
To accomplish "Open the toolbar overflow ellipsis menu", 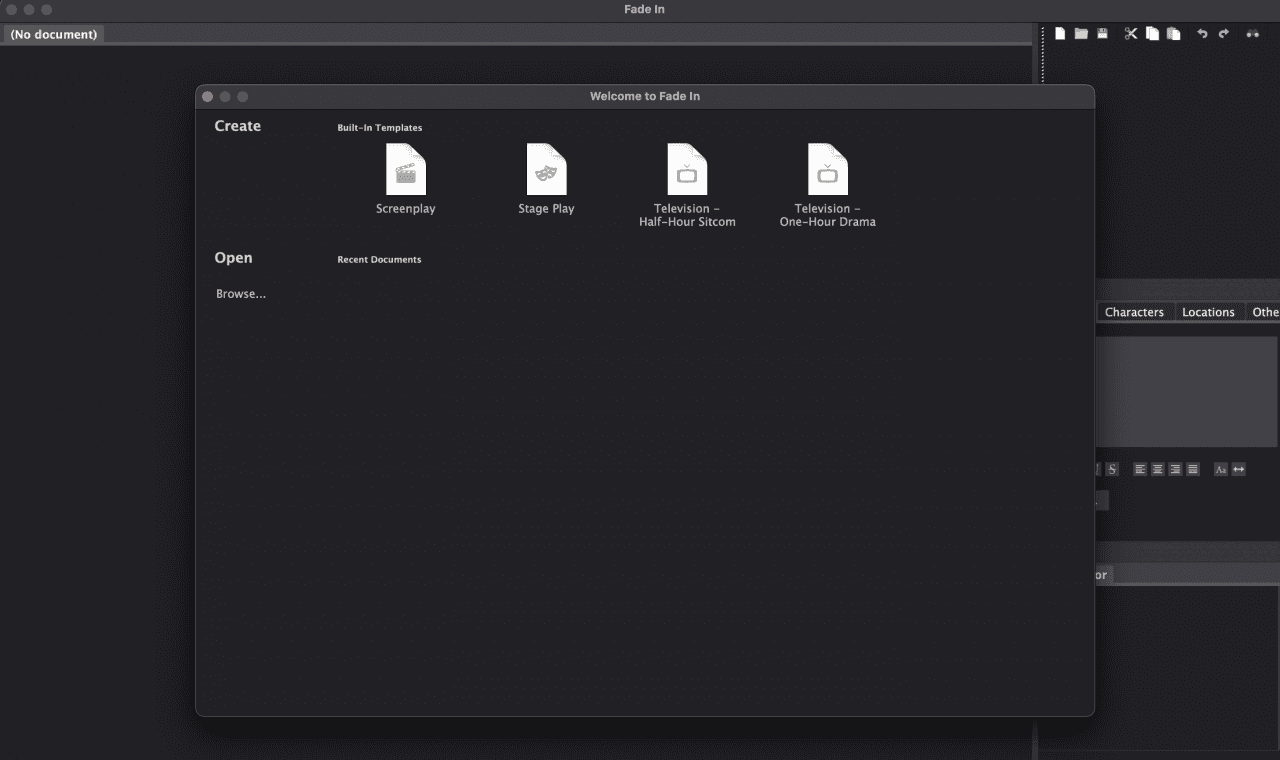I will [x=1253, y=33].
